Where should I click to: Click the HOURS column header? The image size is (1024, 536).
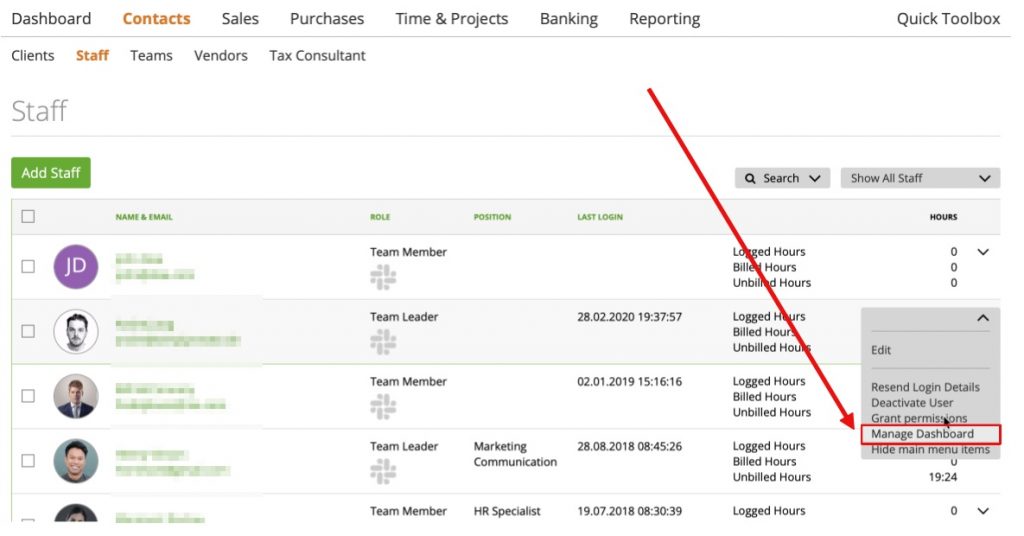pos(944,217)
